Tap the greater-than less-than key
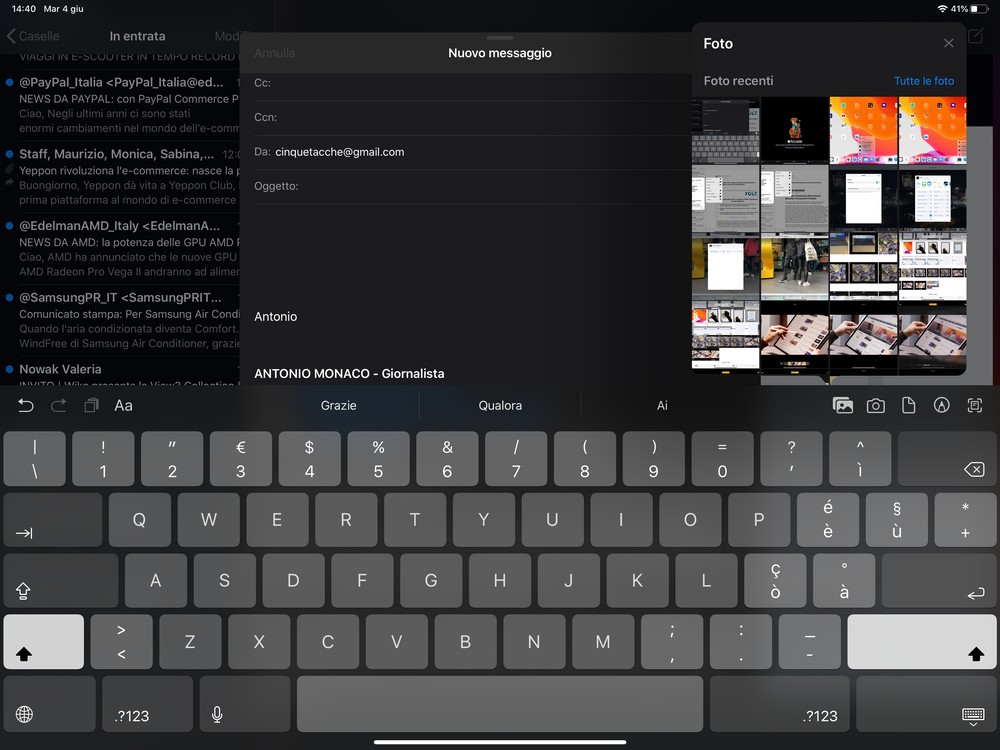Viewport: 1000px width, 750px height. (121, 641)
